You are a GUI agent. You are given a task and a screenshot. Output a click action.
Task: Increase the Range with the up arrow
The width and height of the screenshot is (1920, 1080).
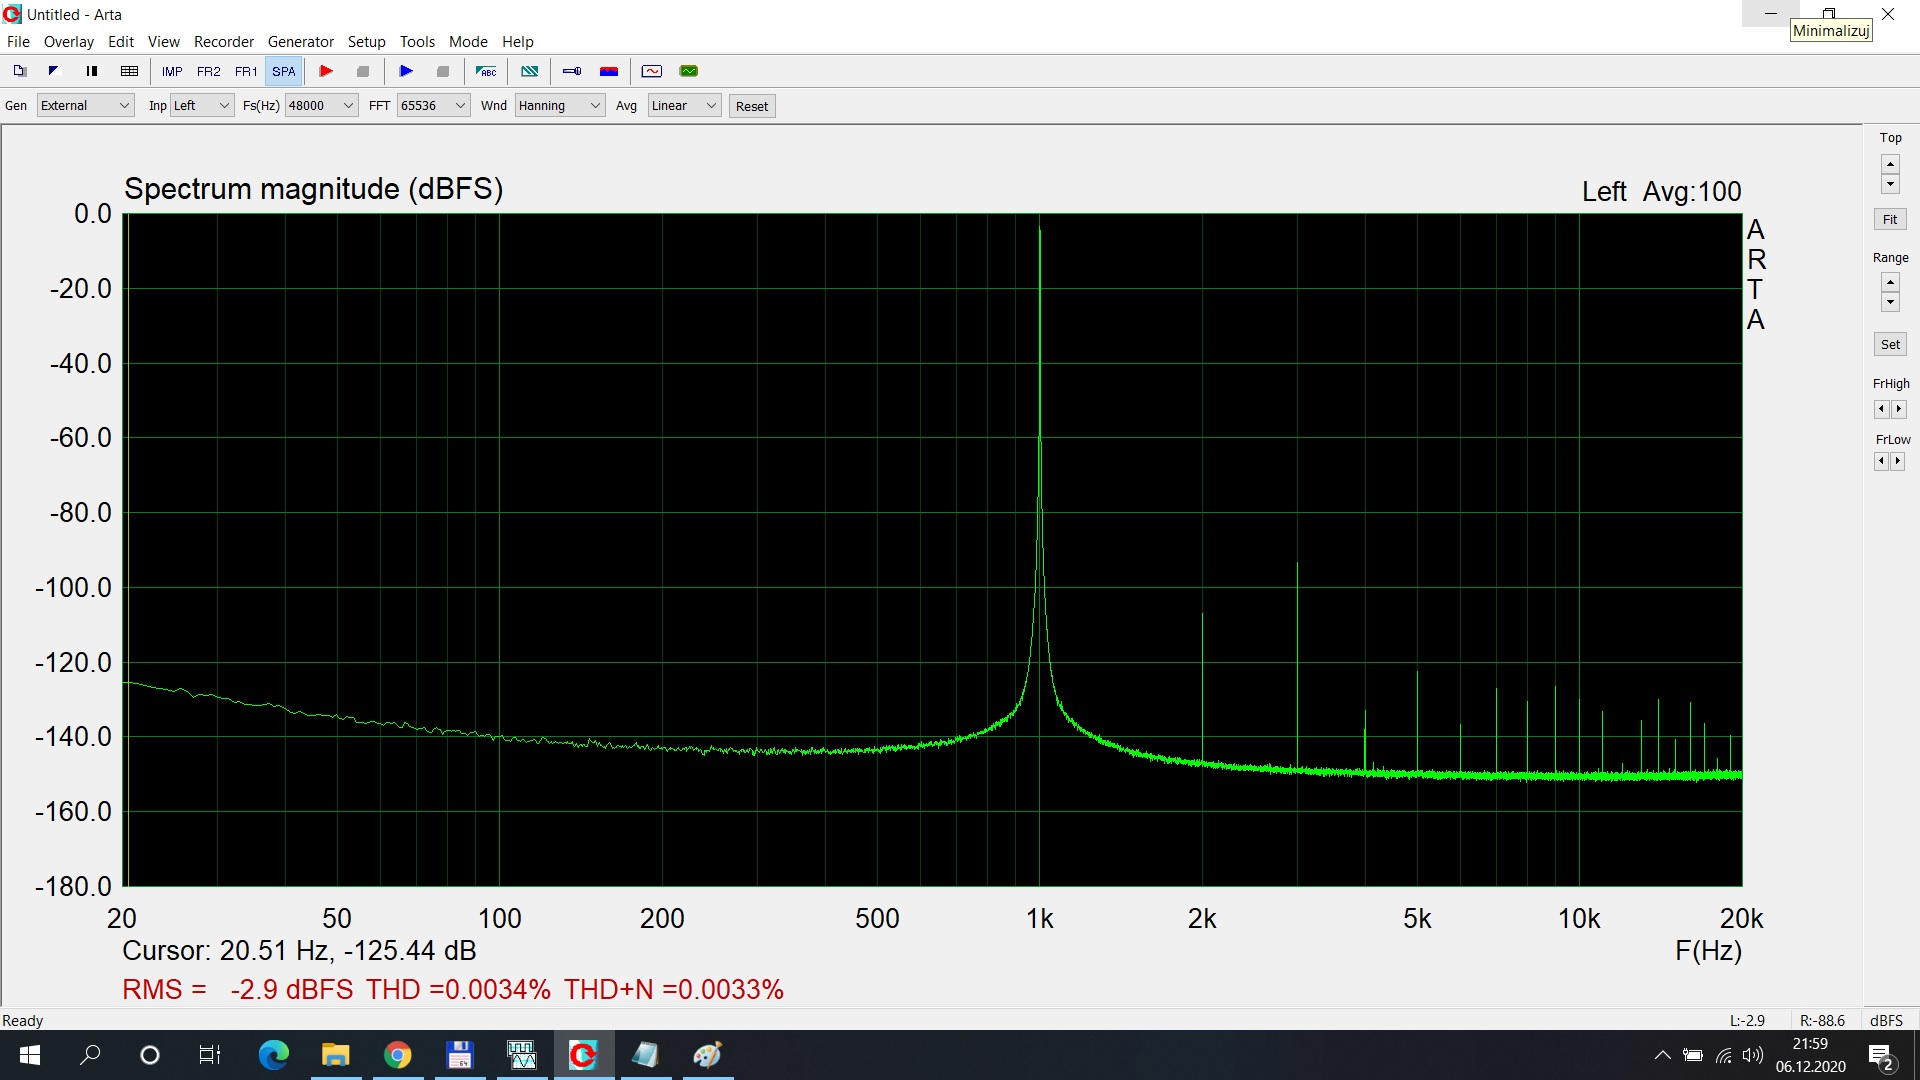pos(1890,283)
